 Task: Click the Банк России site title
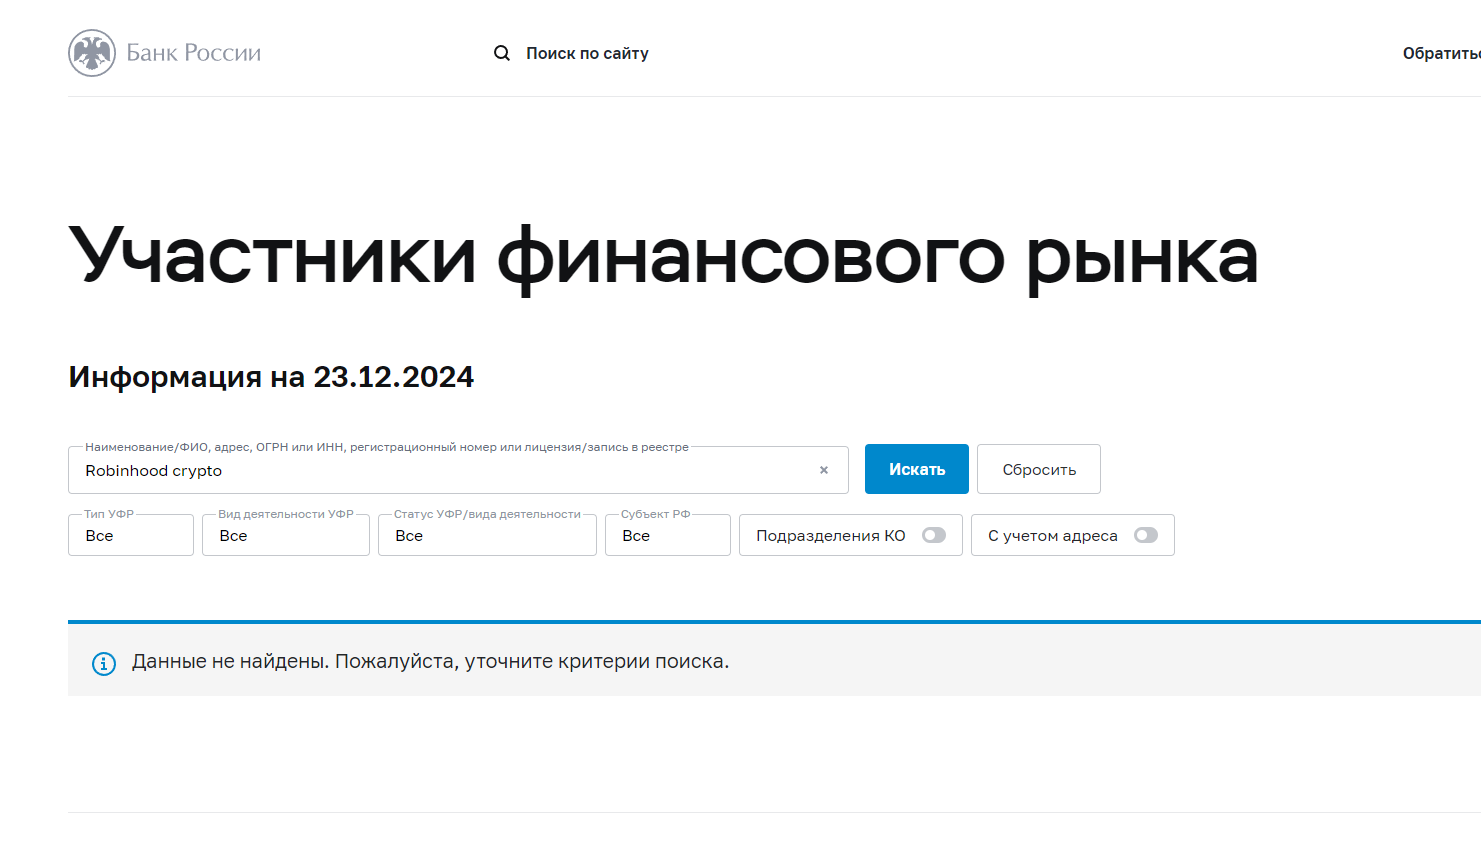(x=194, y=53)
